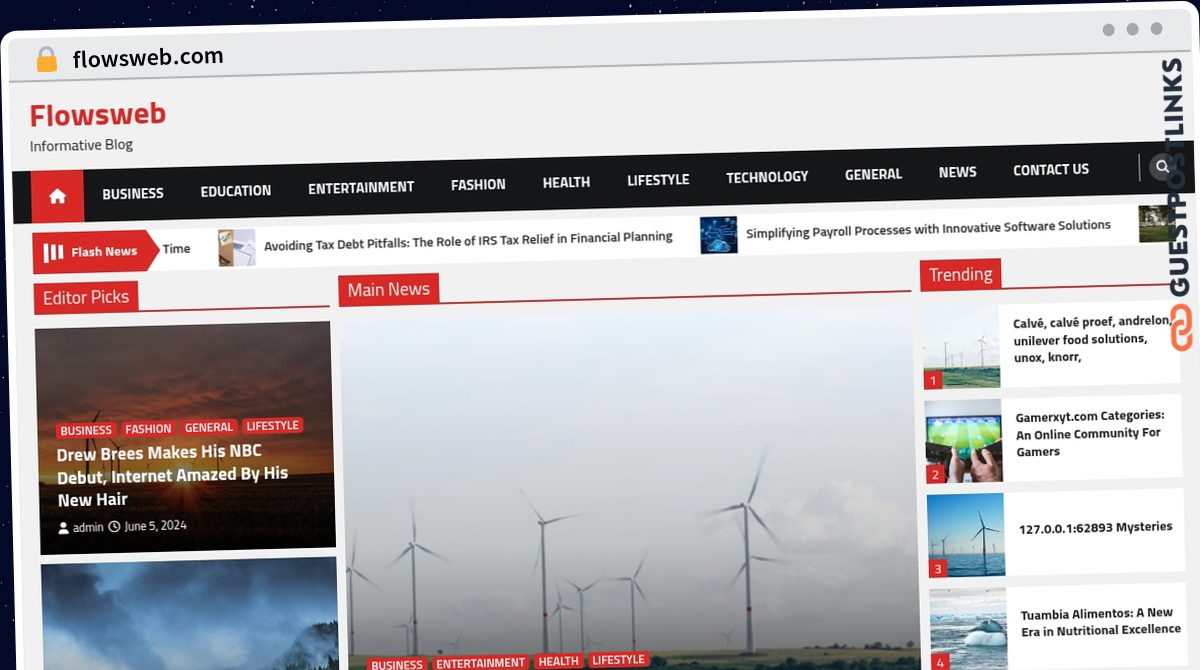Viewport: 1200px width, 670px height.
Task: Open the Contact Us page
Action: click(x=1051, y=170)
